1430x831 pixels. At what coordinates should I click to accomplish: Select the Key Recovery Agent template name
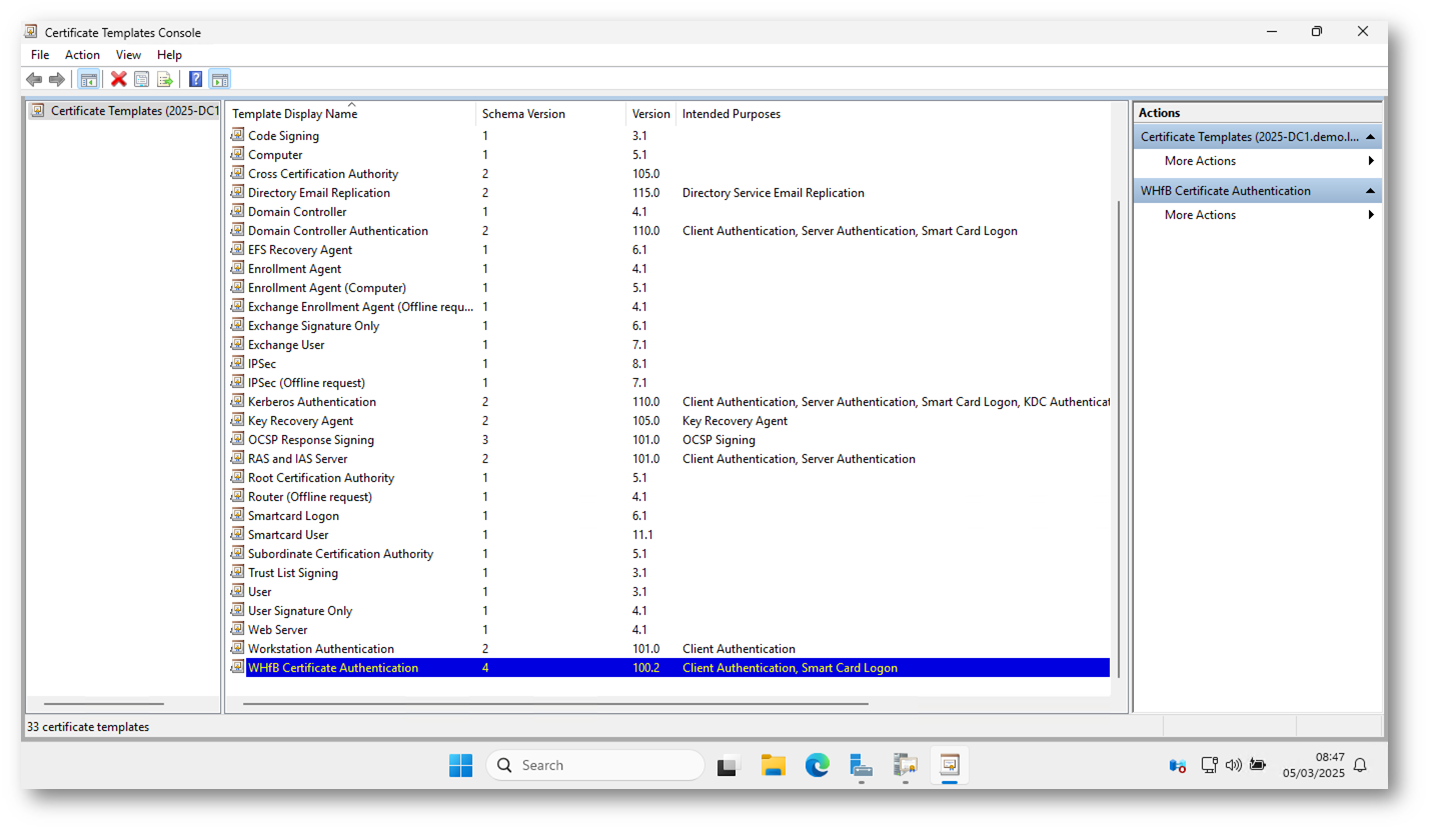300,420
